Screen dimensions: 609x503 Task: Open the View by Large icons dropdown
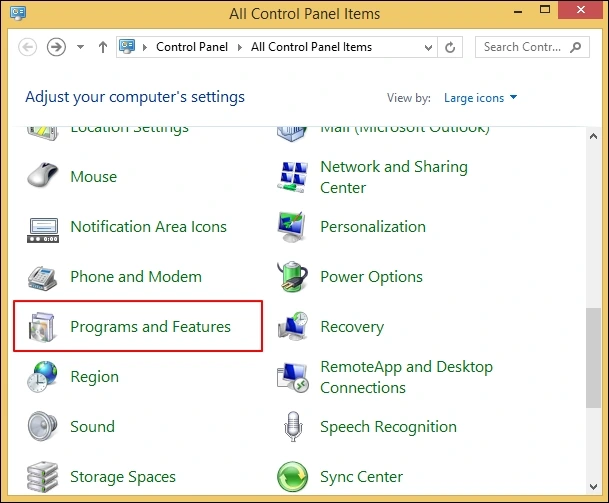480,97
